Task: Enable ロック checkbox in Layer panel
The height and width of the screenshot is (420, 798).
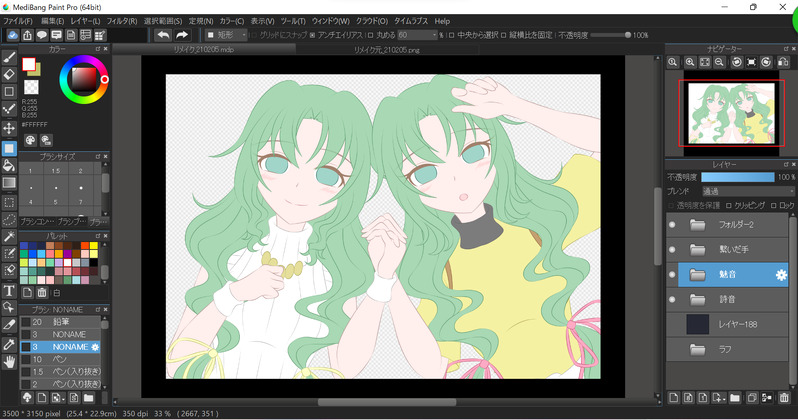Action: pyautogui.click(x=774, y=205)
